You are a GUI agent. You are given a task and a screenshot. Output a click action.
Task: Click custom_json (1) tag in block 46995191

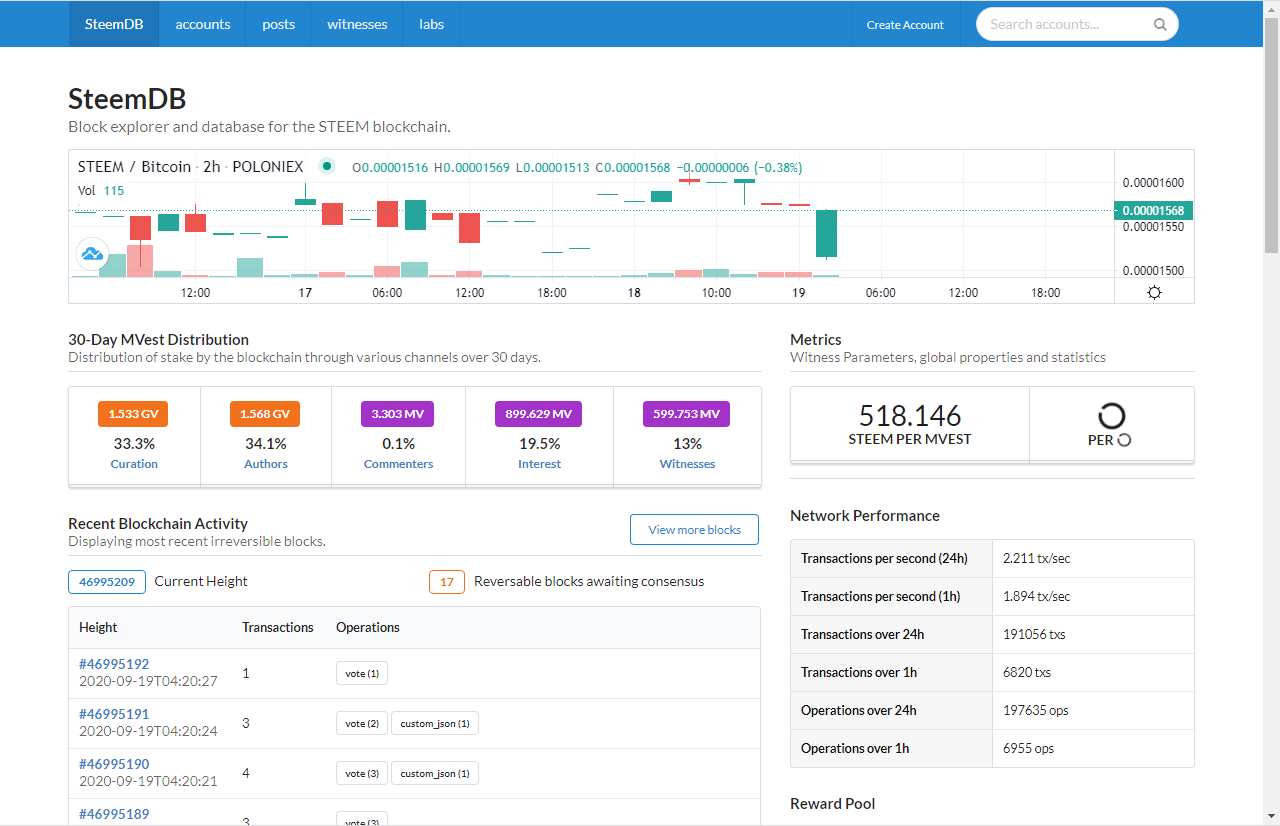click(435, 723)
